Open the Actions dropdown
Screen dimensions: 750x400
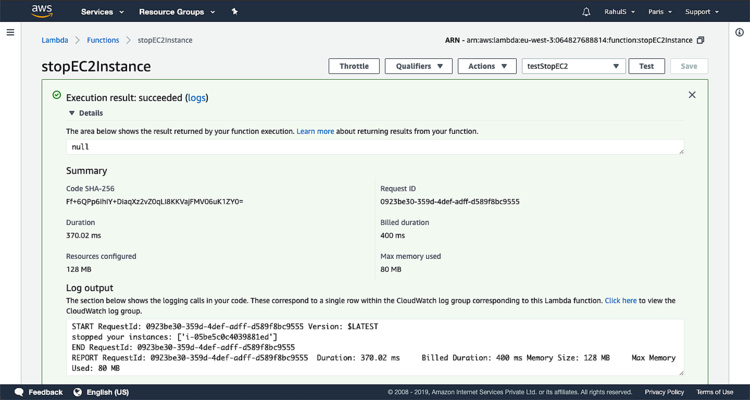(488, 66)
